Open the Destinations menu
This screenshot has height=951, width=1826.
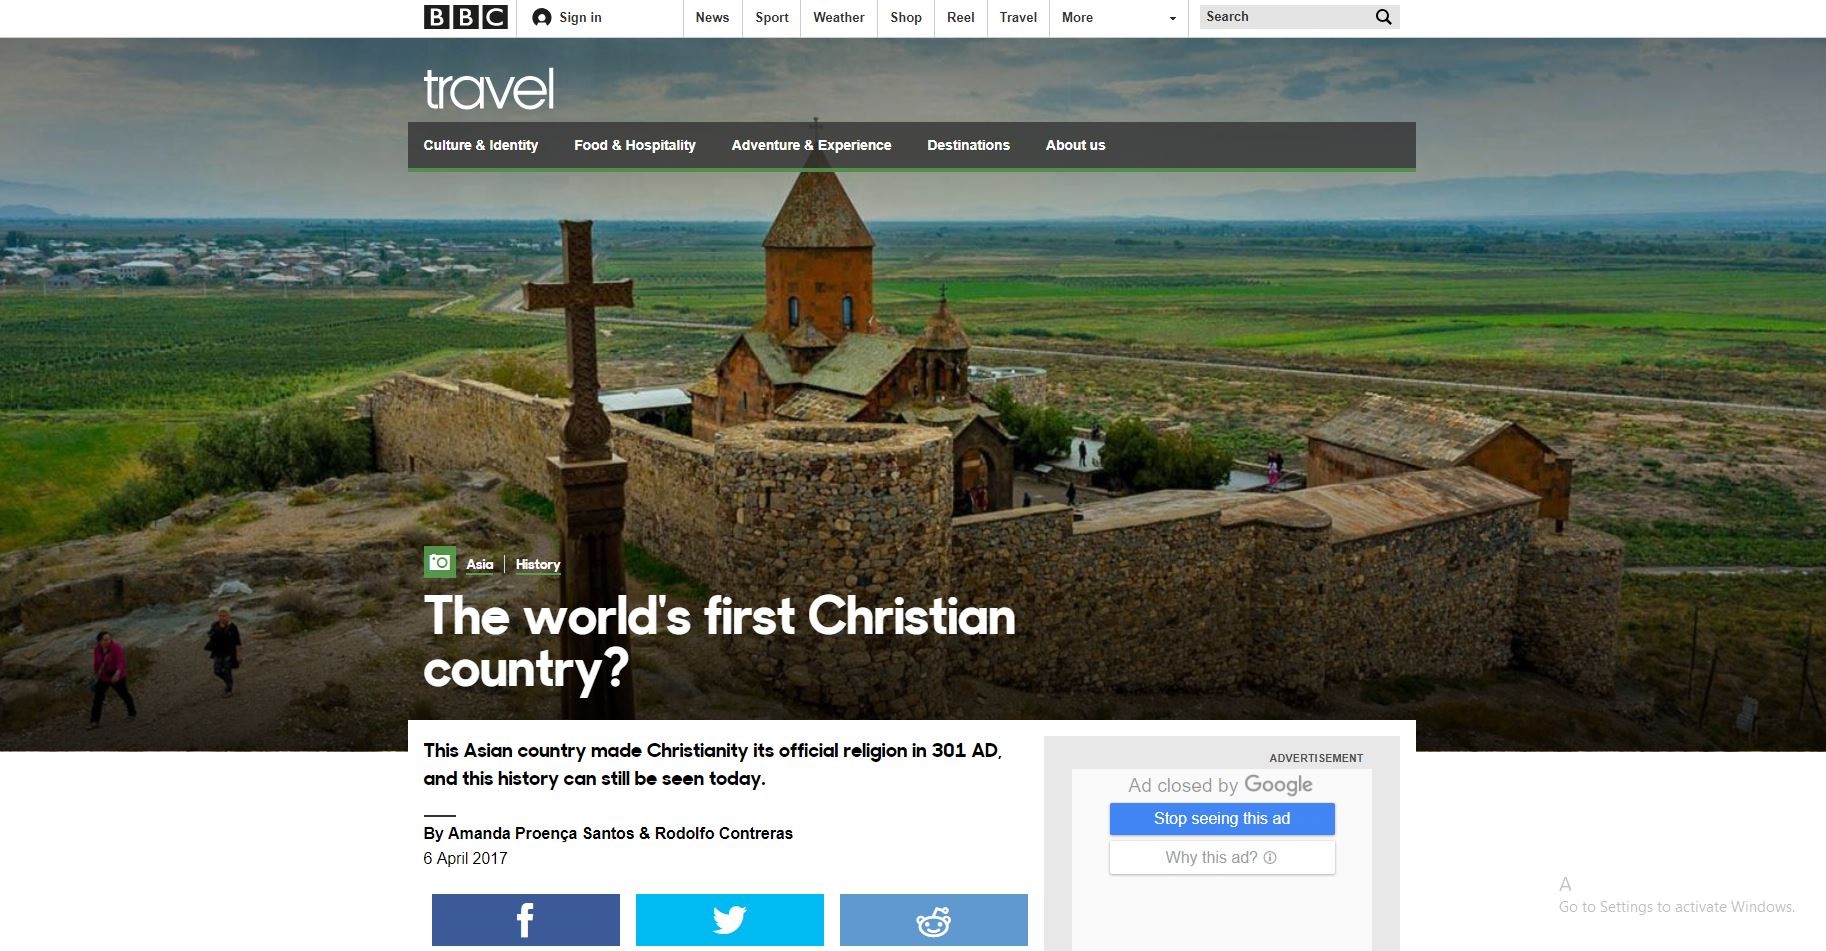pos(968,145)
